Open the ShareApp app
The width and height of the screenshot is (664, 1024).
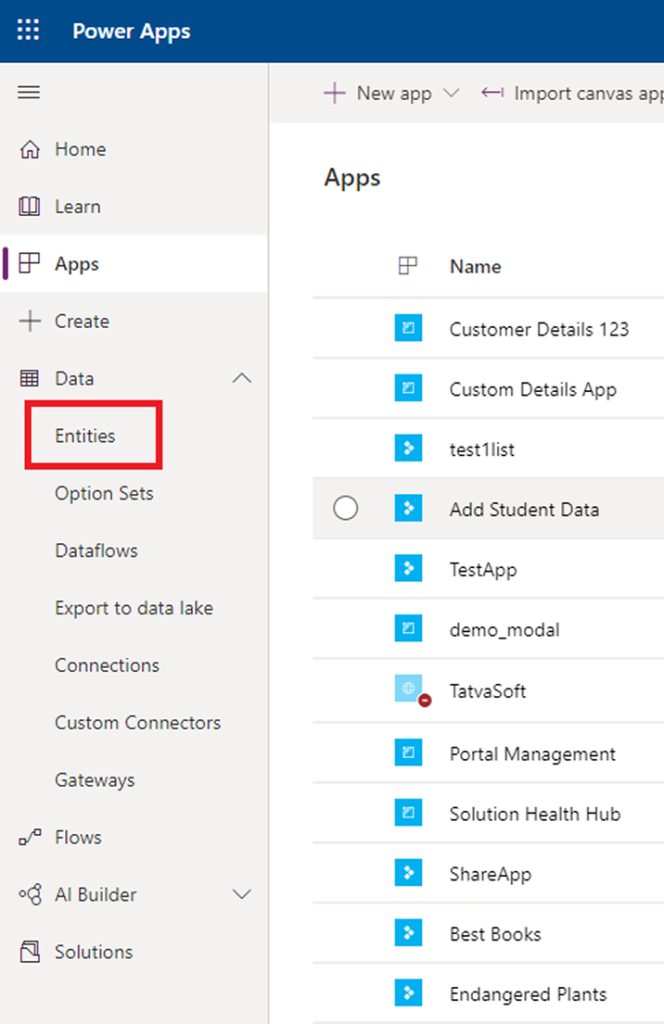pos(490,874)
